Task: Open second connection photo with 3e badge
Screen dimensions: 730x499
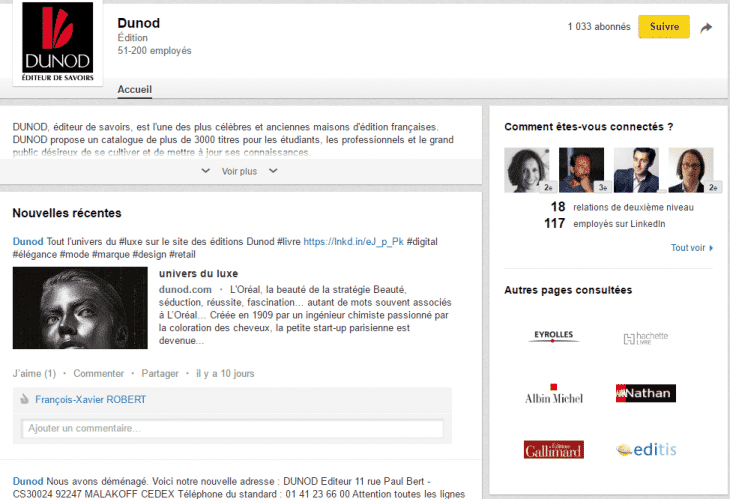Action: pyautogui.click(x=581, y=170)
